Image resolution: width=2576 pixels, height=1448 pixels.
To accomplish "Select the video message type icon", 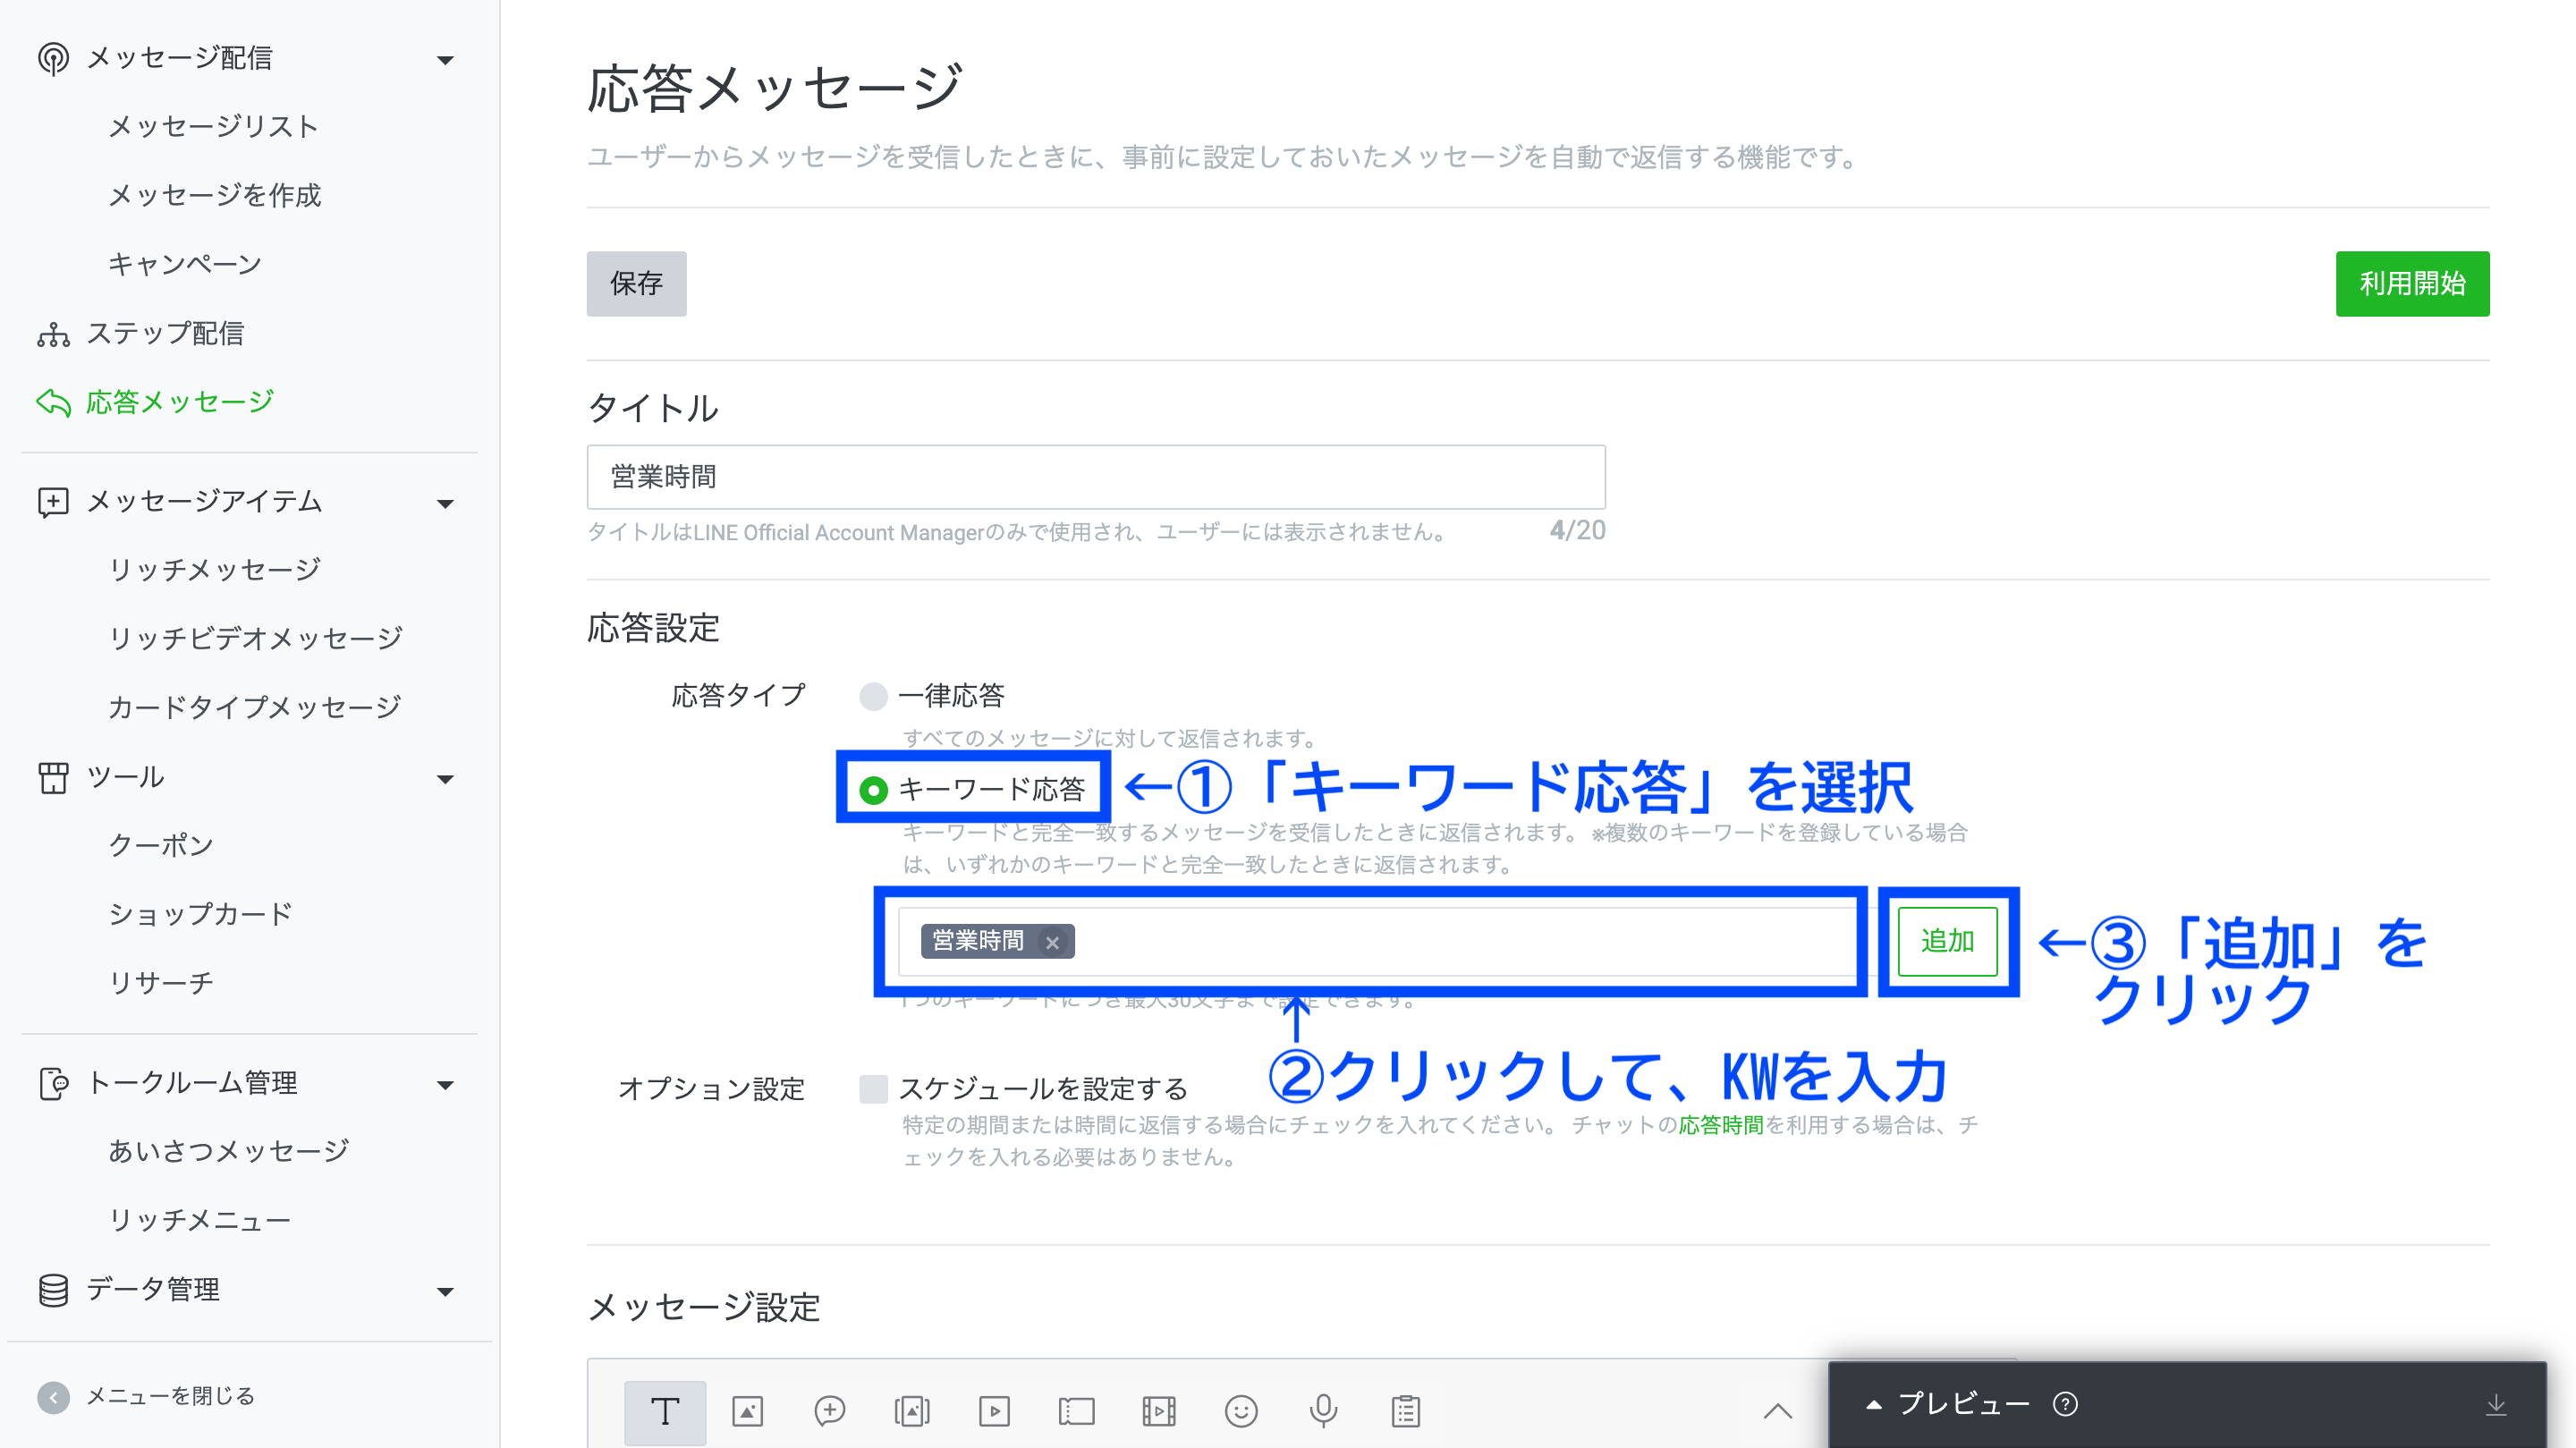I will coord(994,1411).
